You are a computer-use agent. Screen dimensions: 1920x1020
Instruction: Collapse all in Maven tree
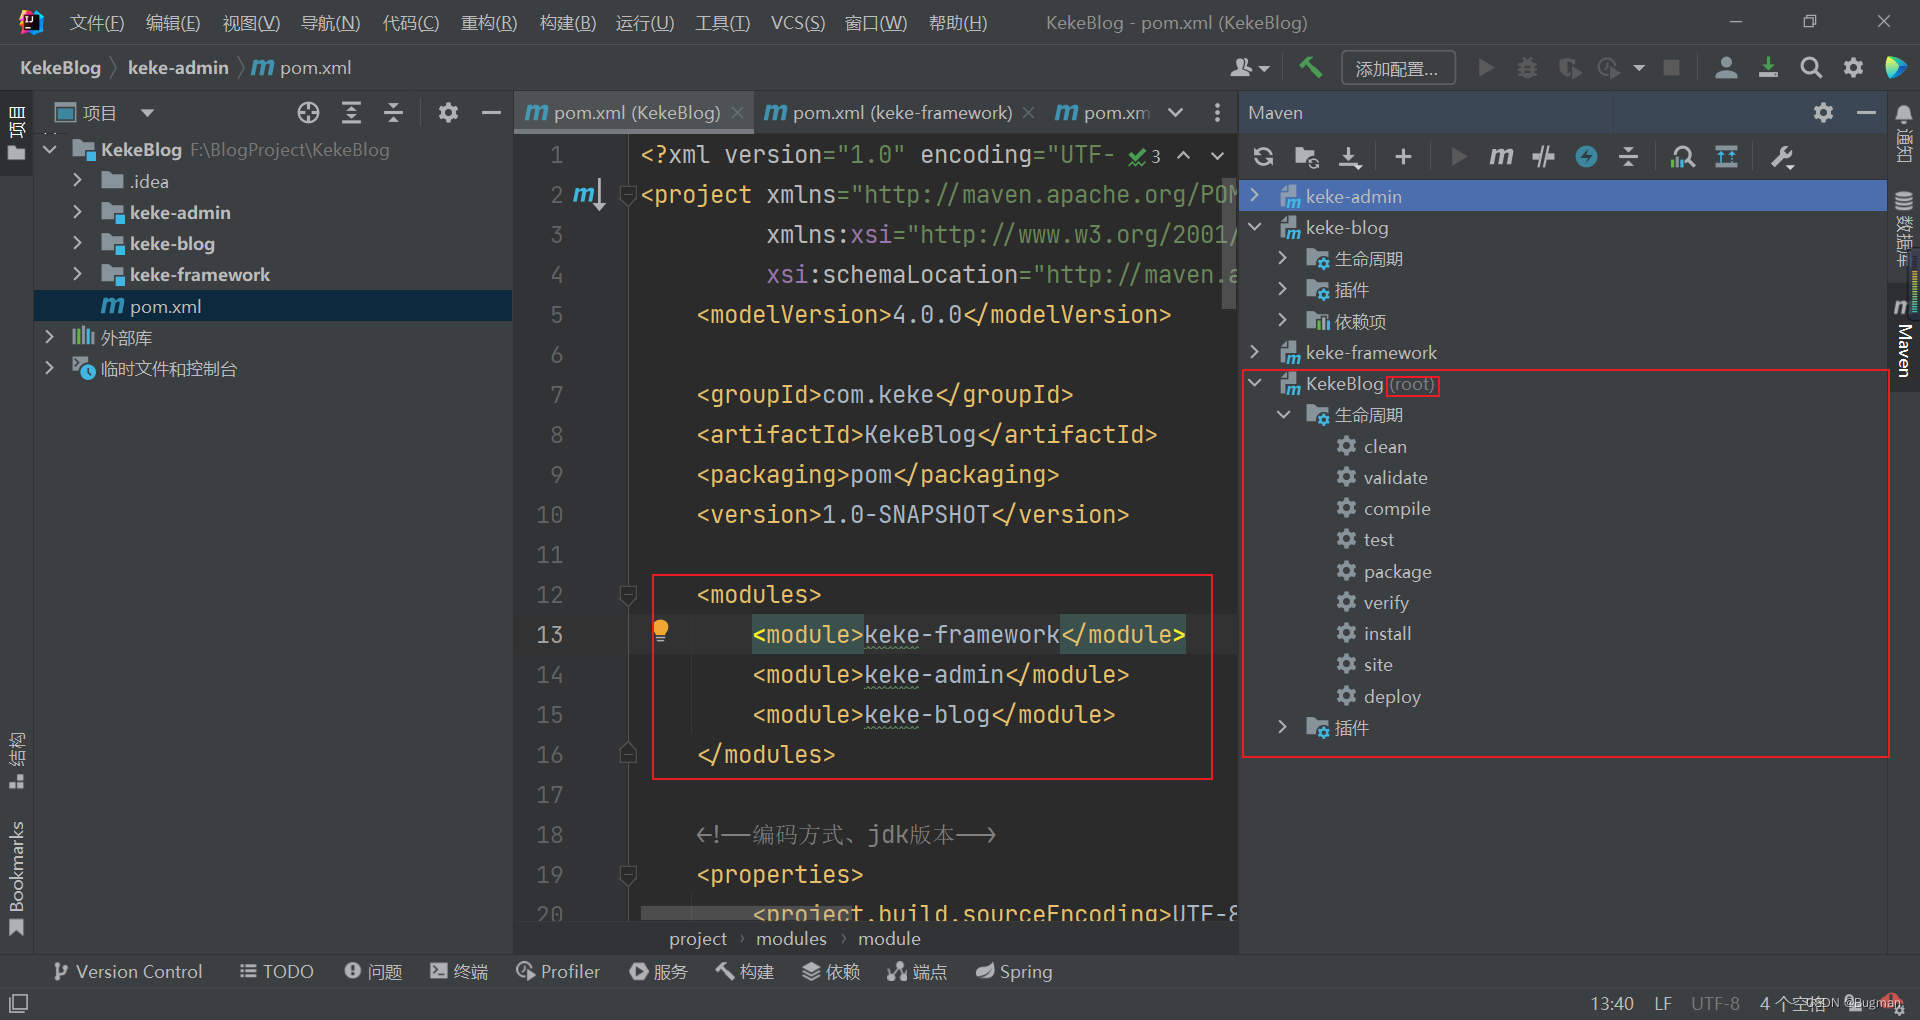(x=1629, y=156)
